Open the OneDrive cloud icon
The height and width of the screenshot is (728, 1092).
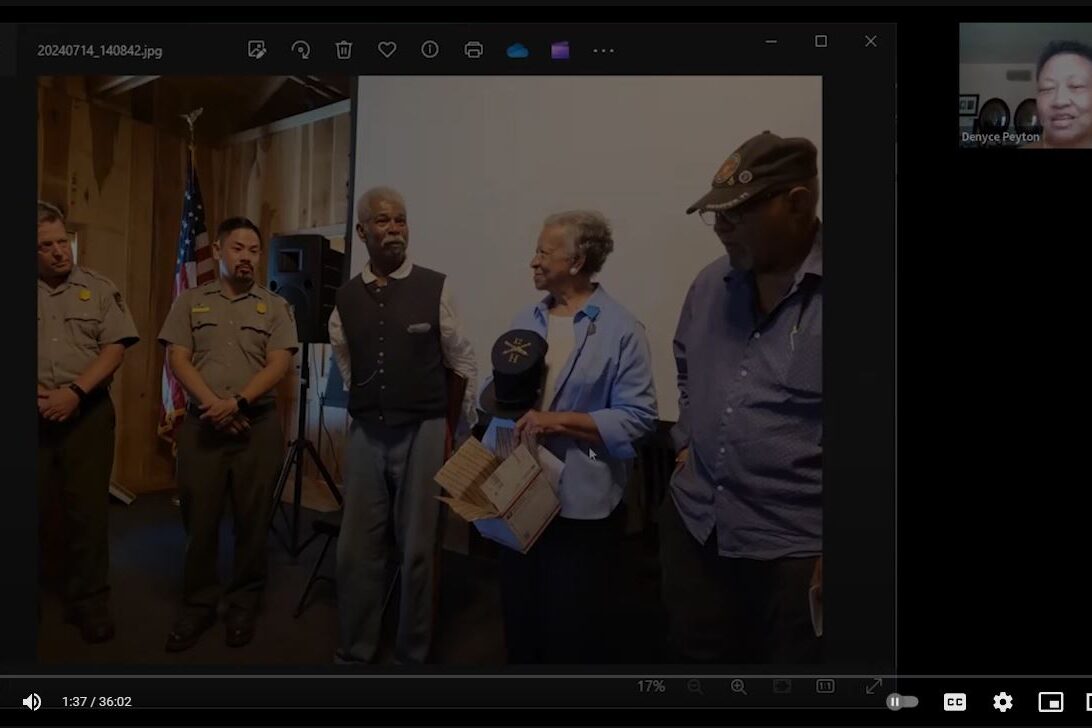coord(517,50)
